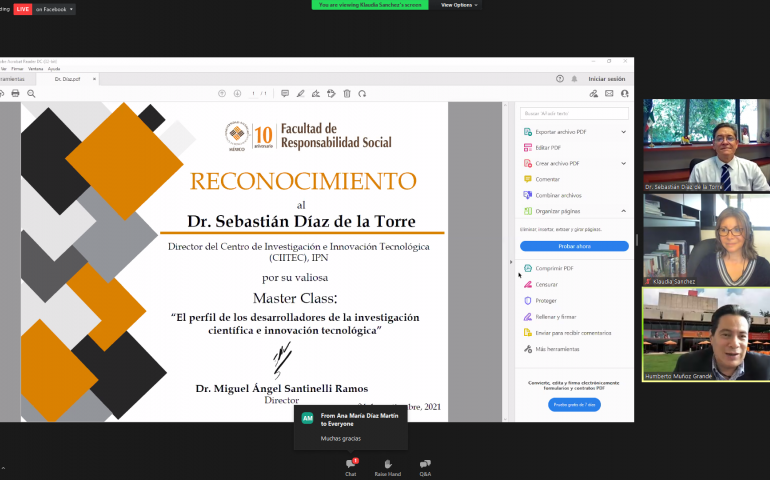Open Acrobat help question mark icon
Screen dimensions: 770x480
click(x=560, y=79)
